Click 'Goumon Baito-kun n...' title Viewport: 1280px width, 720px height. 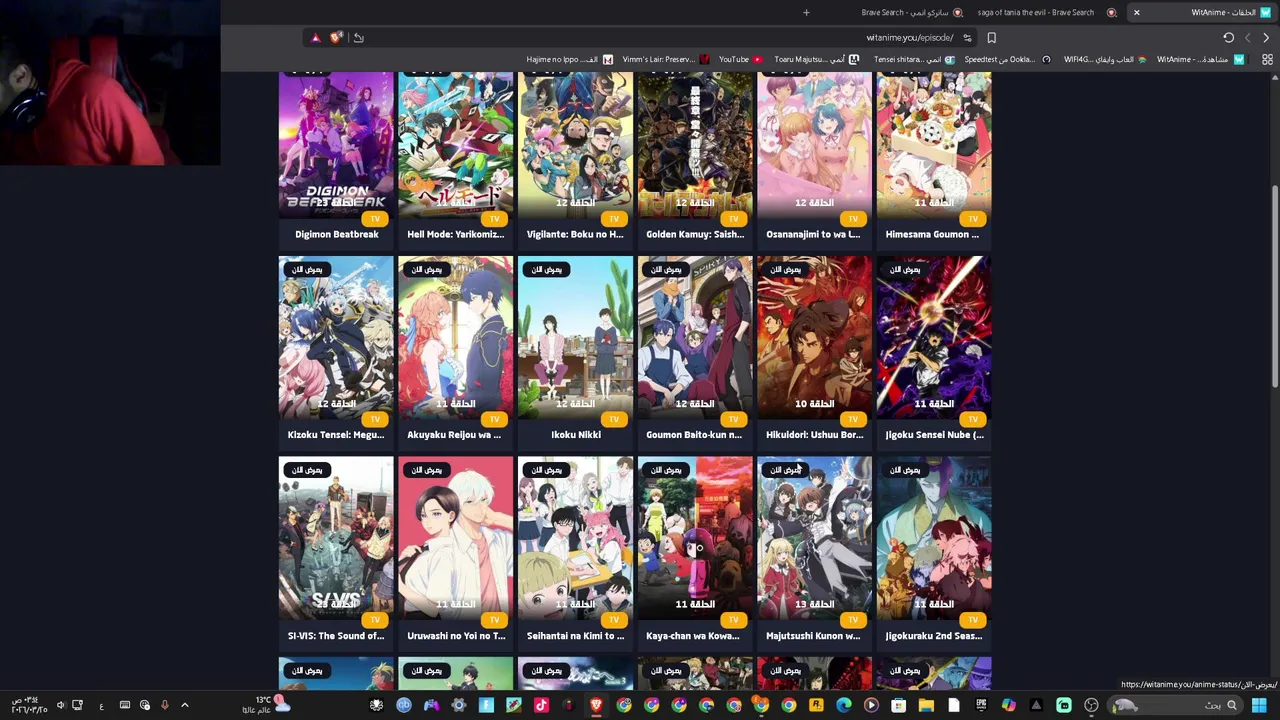click(x=694, y=435)
